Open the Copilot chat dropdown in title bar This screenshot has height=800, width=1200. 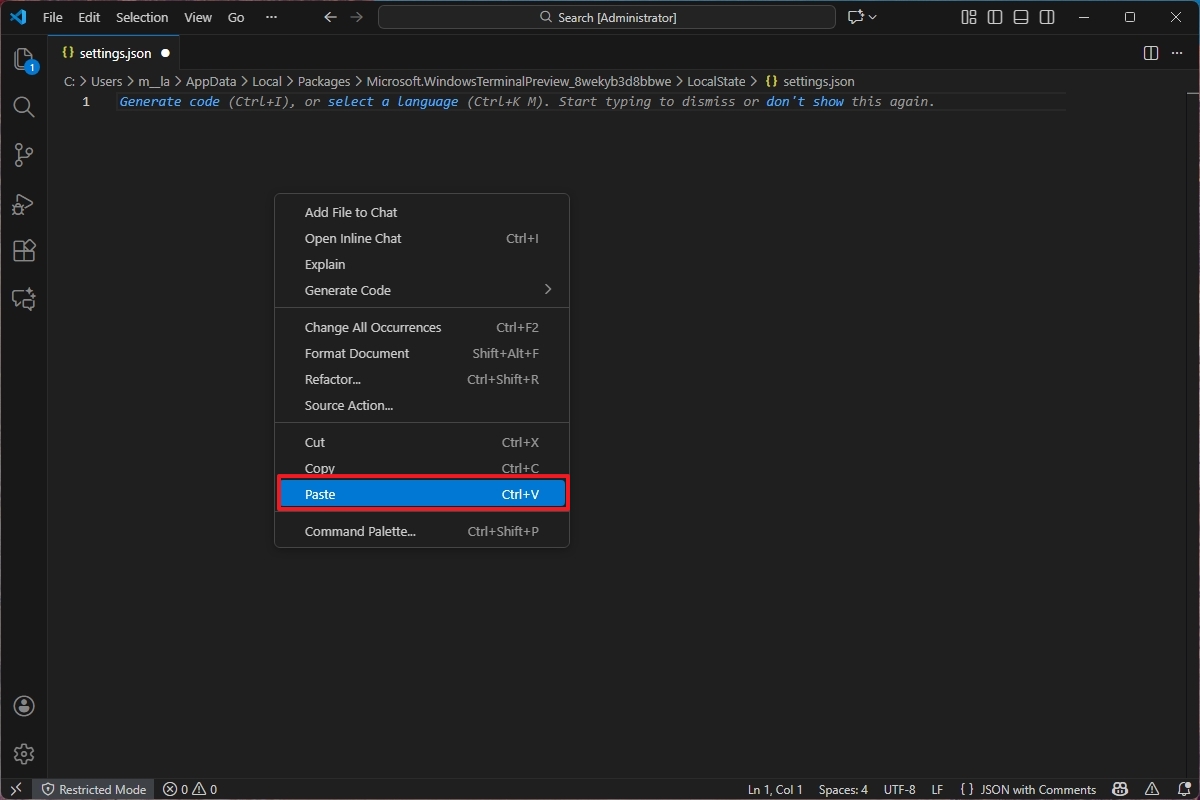click(x=862, y=17)
